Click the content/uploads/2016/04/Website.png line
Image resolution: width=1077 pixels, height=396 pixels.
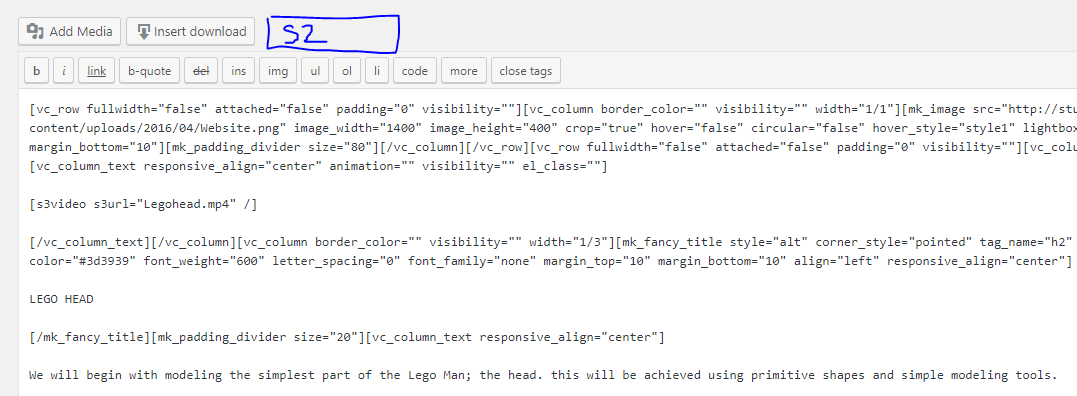click(x=553, y=128)
